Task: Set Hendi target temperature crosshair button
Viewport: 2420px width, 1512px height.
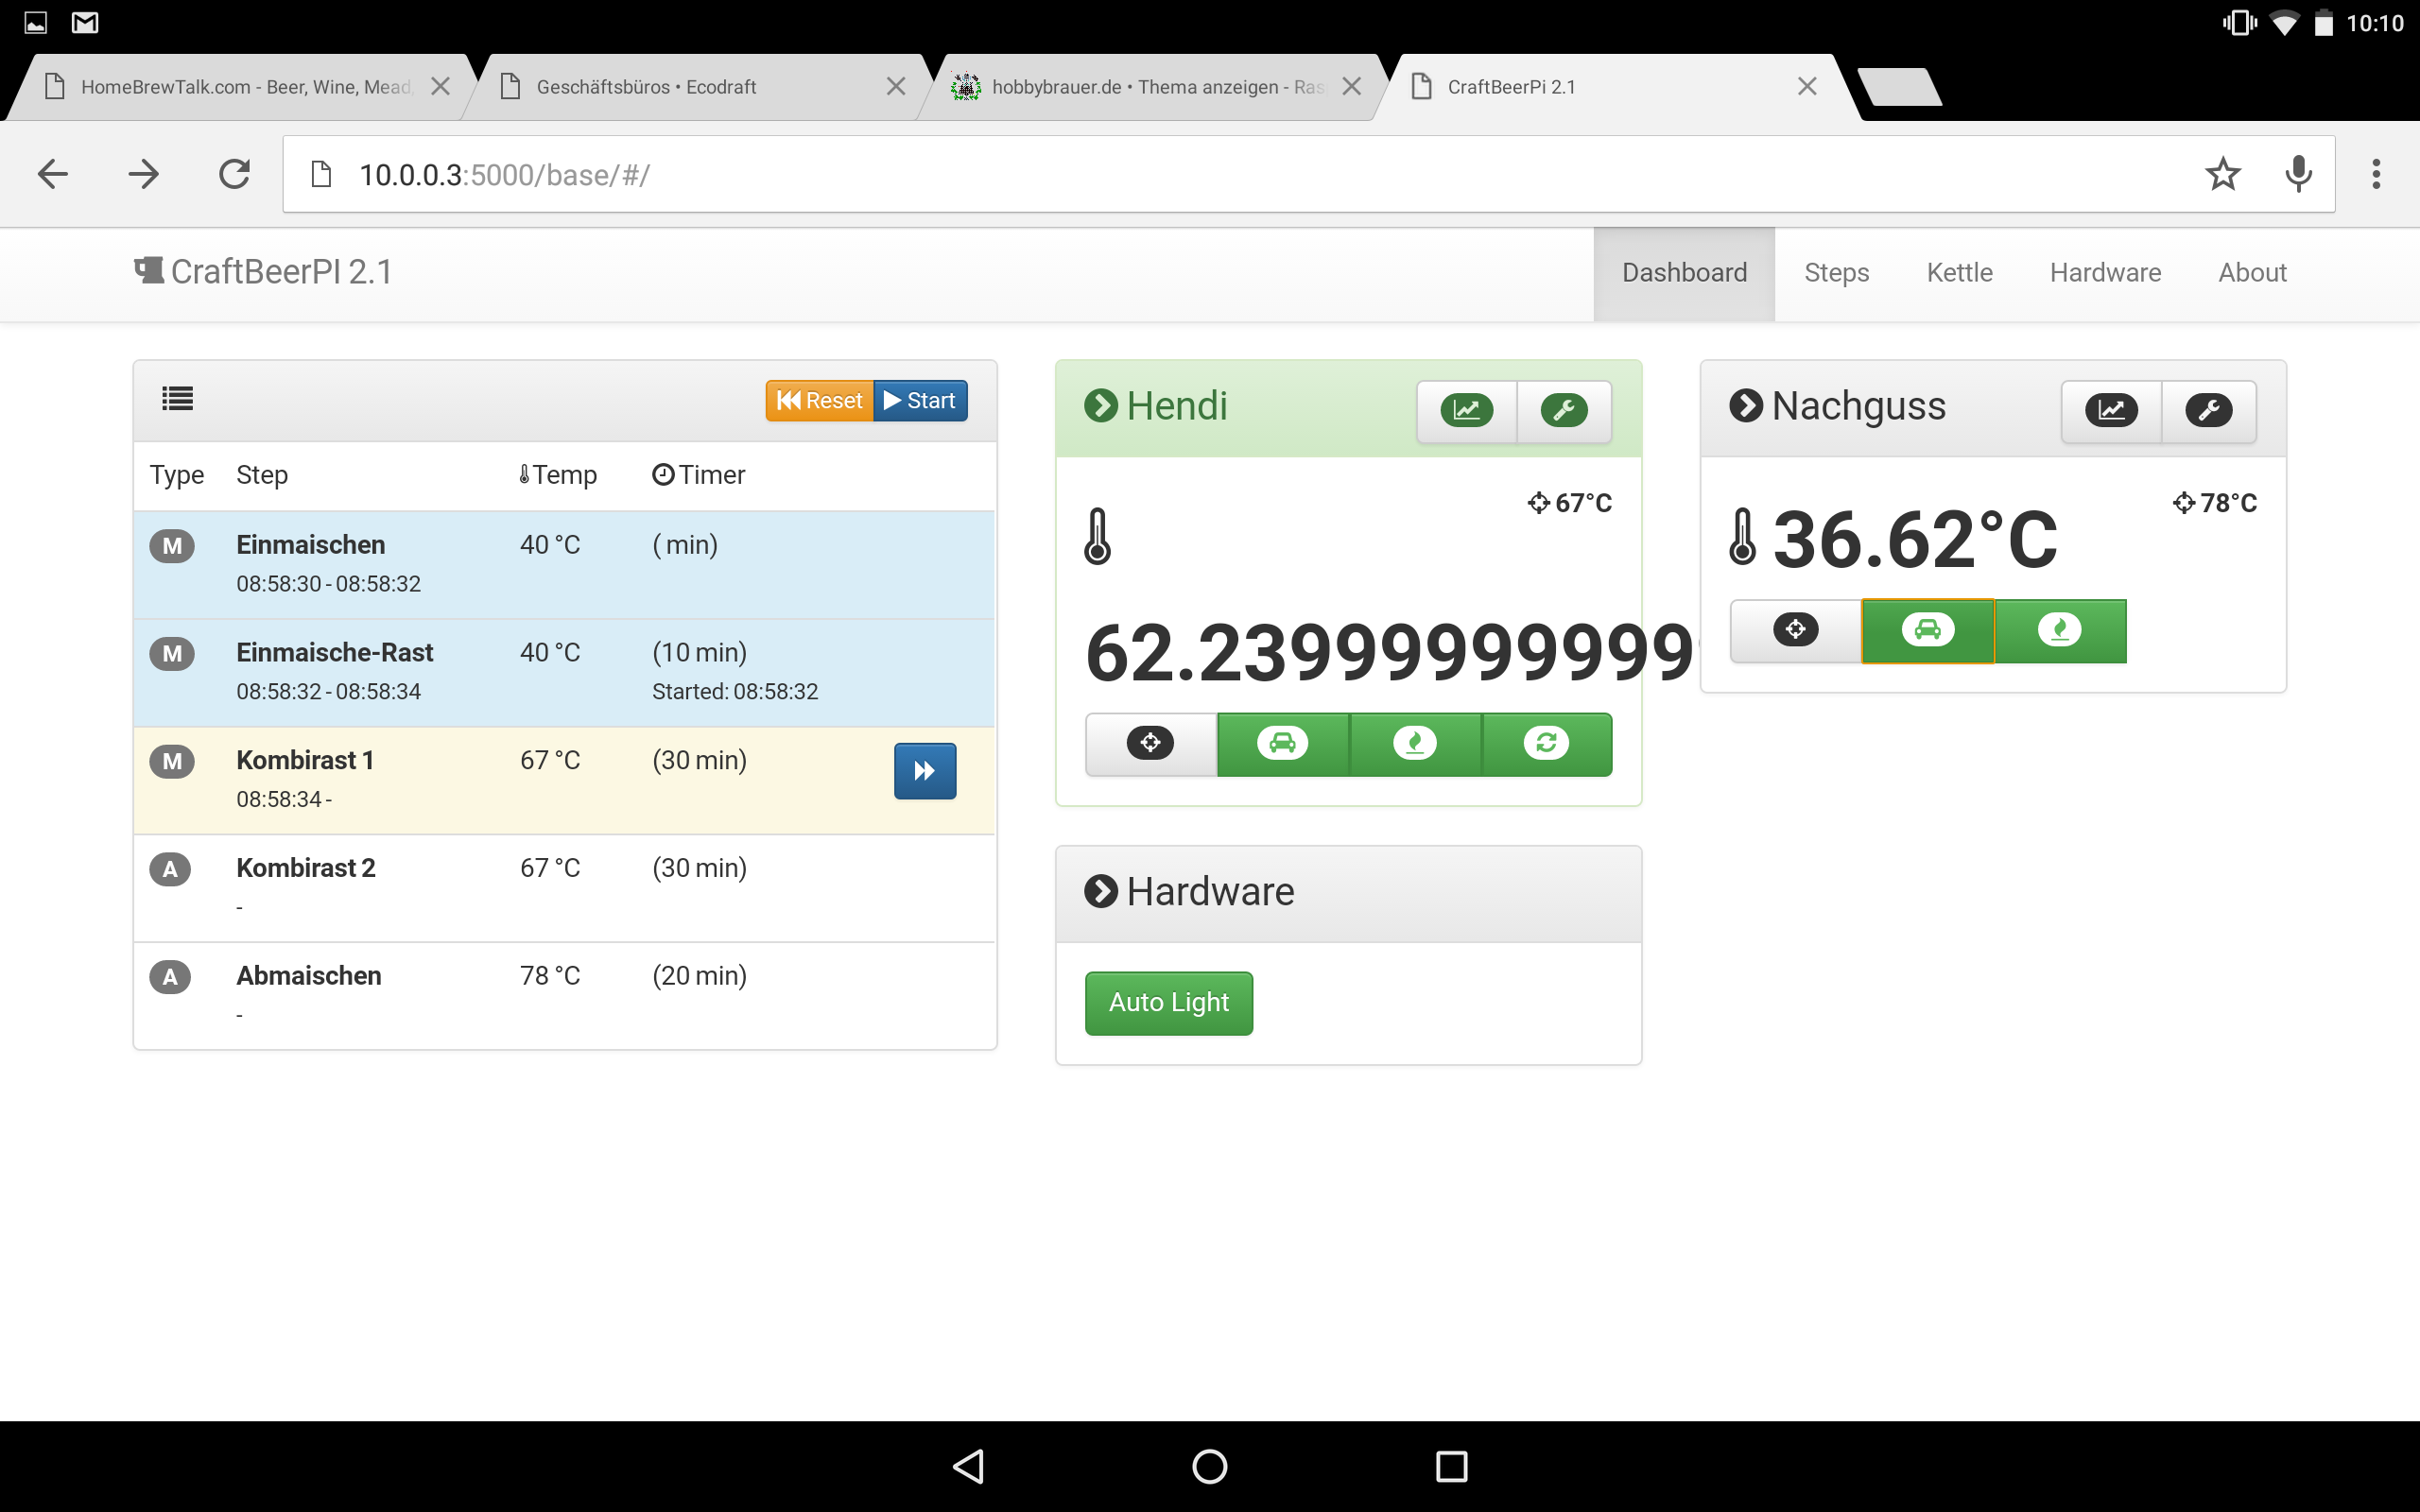Action: tap(1150, 743)
